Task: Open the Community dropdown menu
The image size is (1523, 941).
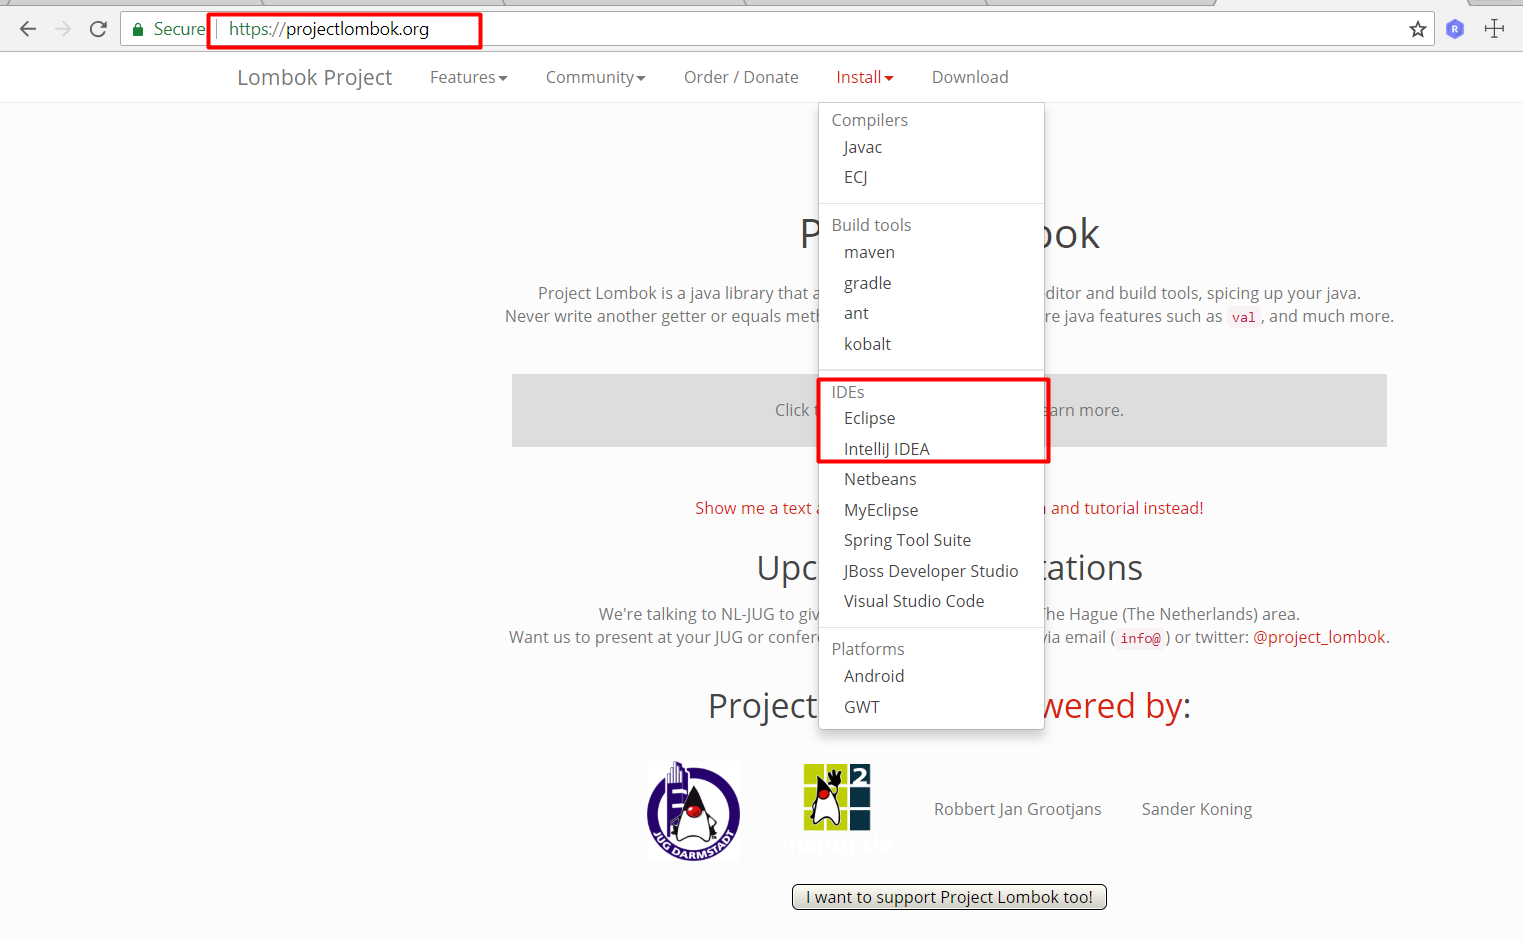Action: pos(595,77)
